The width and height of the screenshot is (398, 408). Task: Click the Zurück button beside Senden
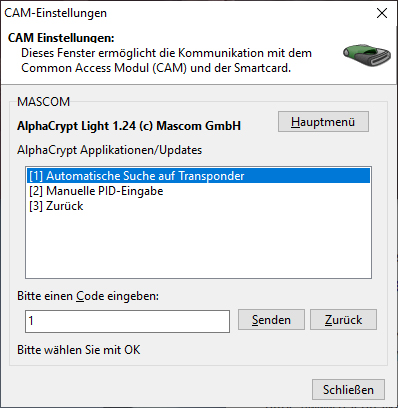click(343, 320)
